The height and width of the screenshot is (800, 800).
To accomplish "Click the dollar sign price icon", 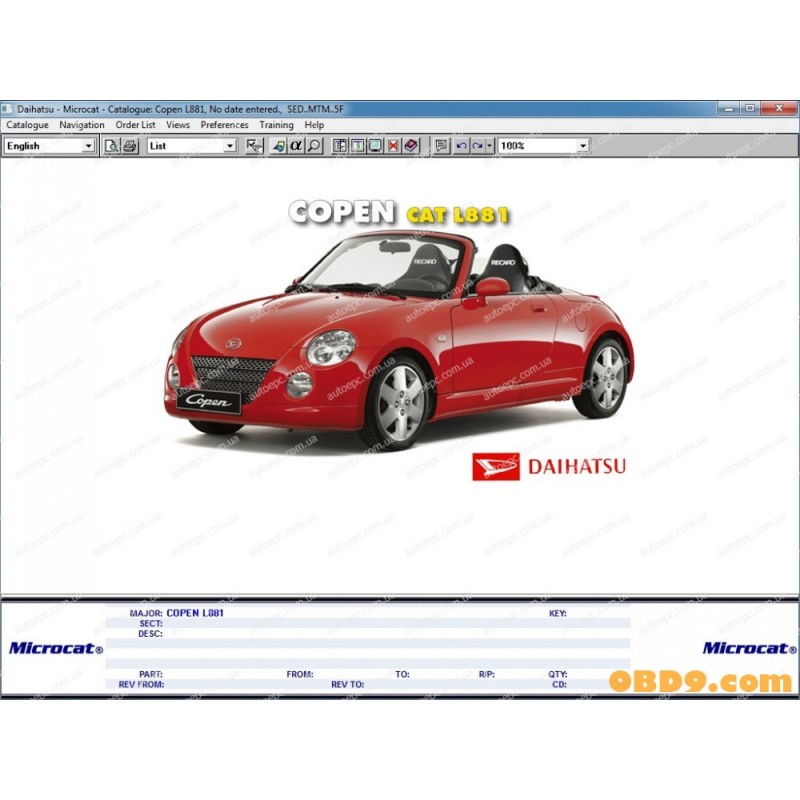I will point(358,146).
